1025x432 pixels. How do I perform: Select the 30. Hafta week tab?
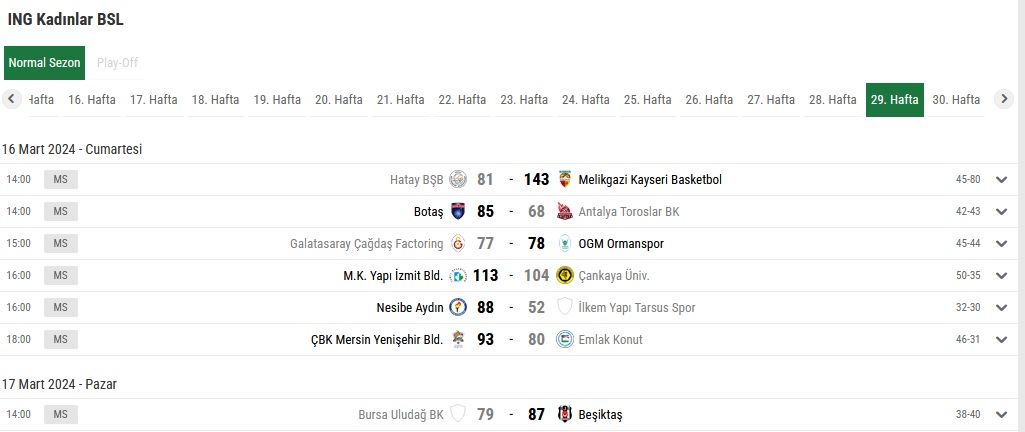point(956,100)
